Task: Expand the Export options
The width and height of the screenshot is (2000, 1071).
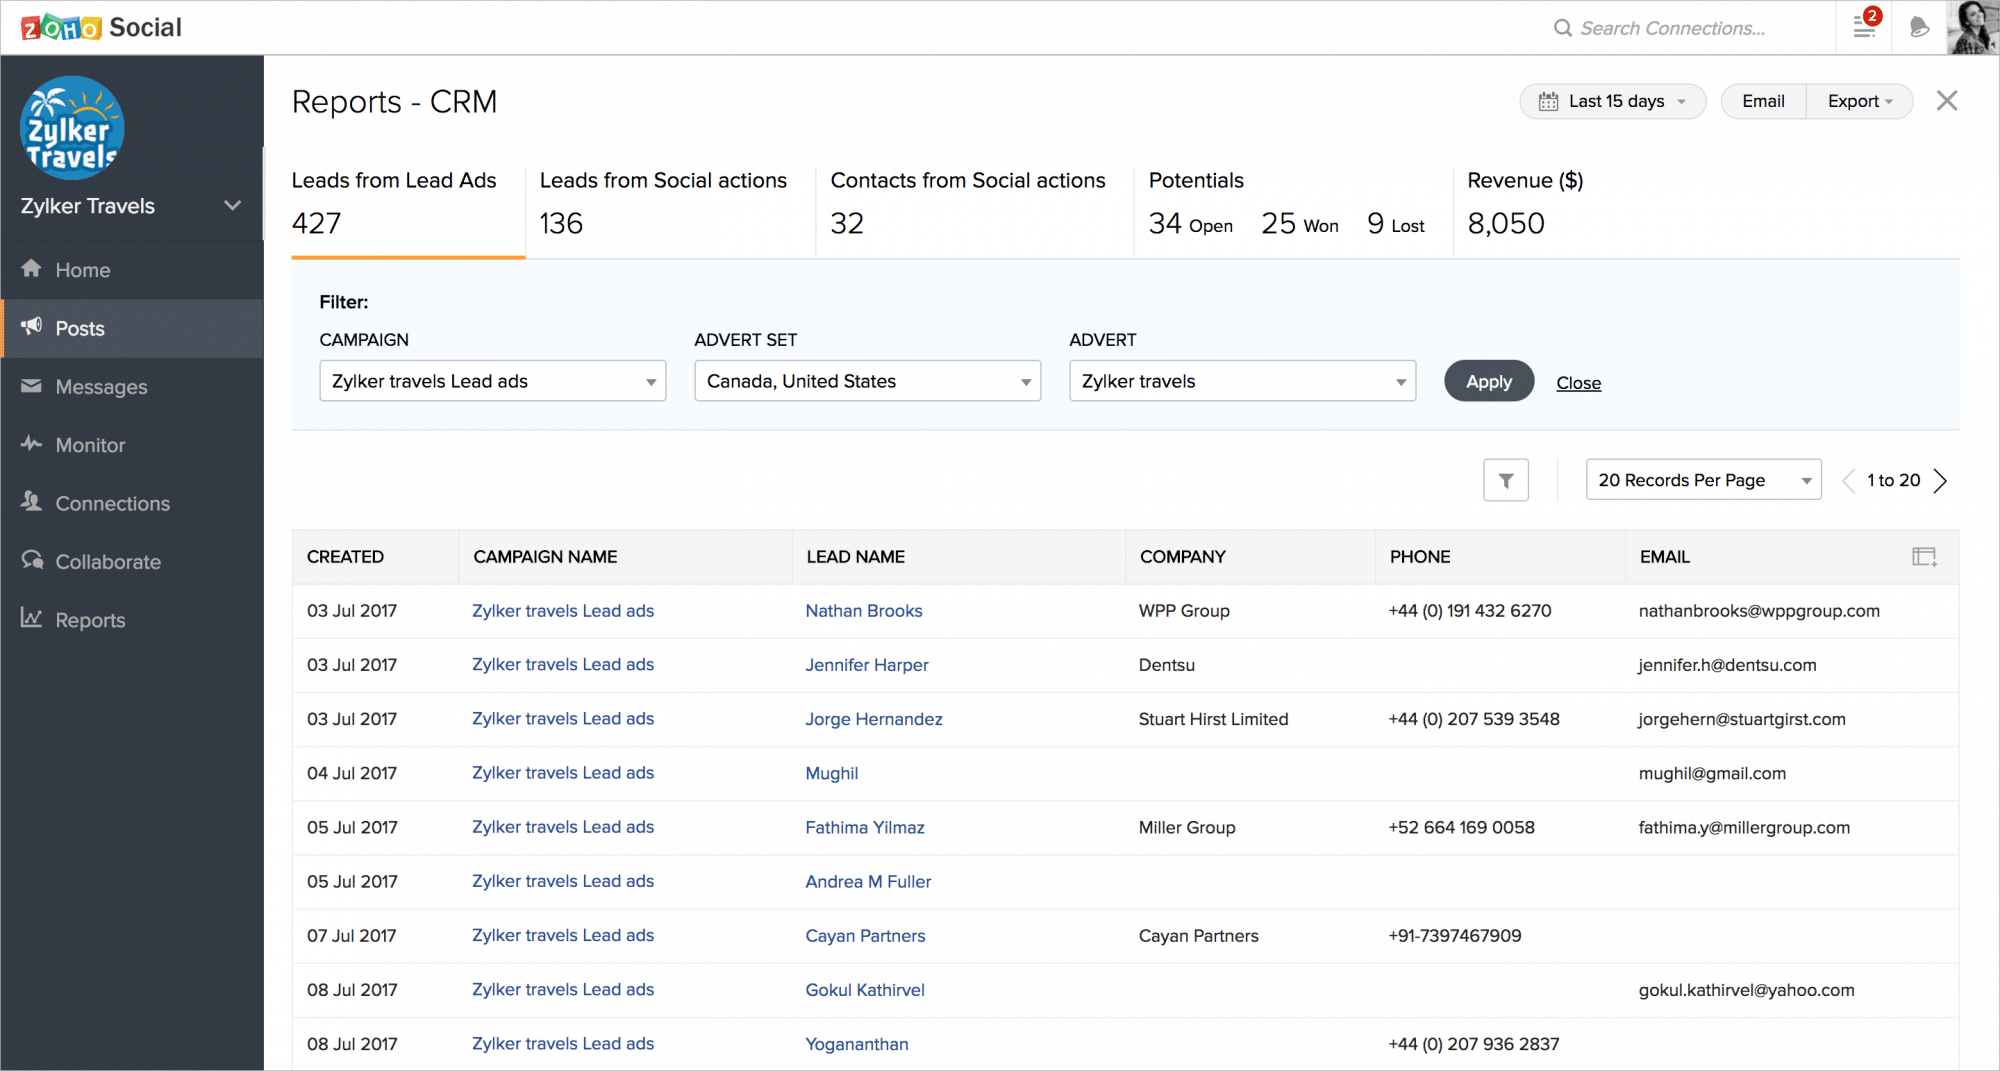Action: tap(1859, 101)
